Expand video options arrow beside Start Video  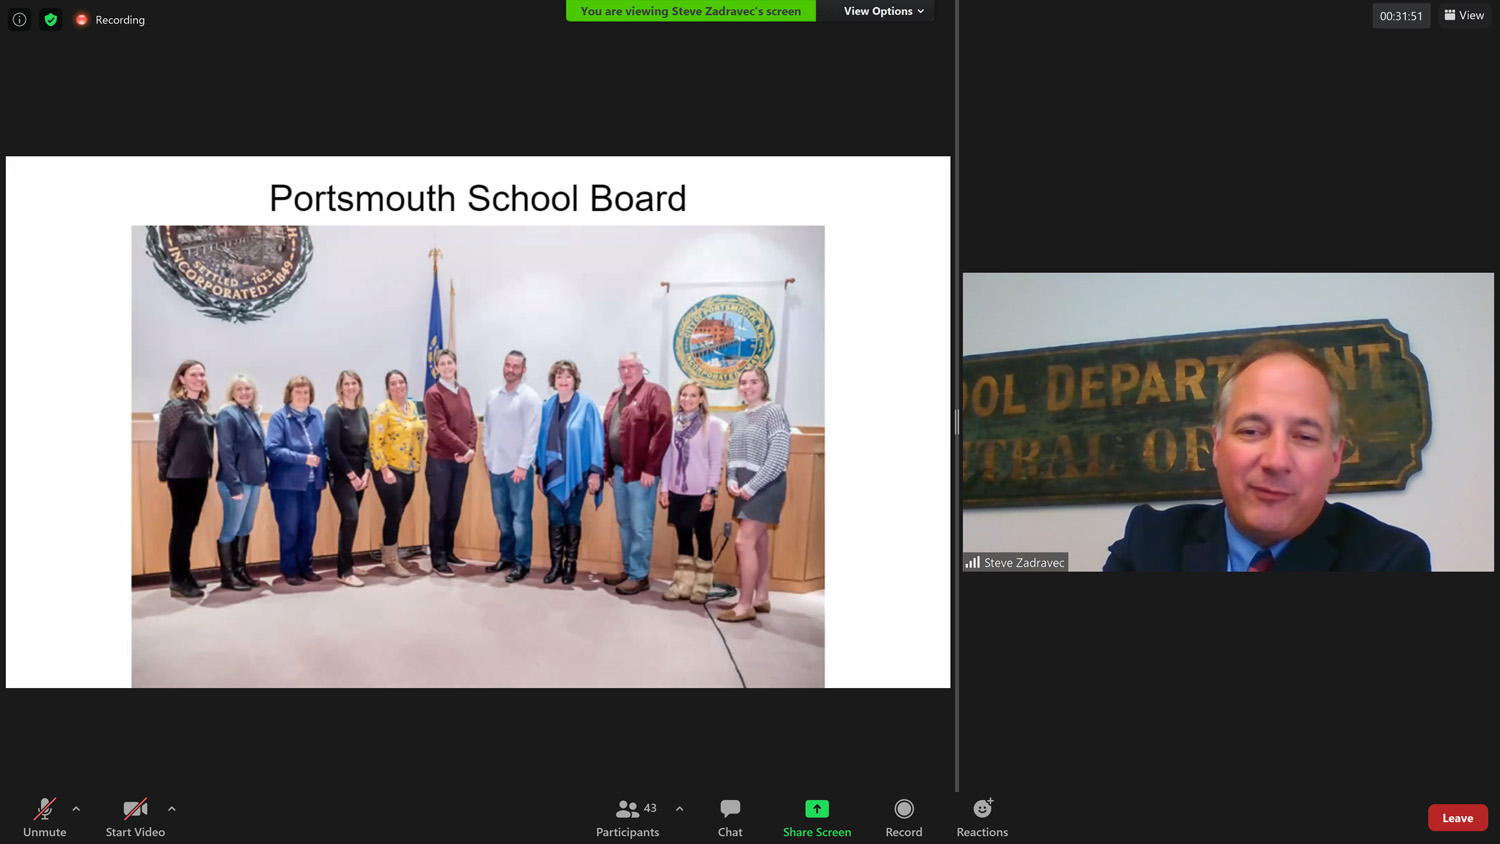(x=172, y=809)
